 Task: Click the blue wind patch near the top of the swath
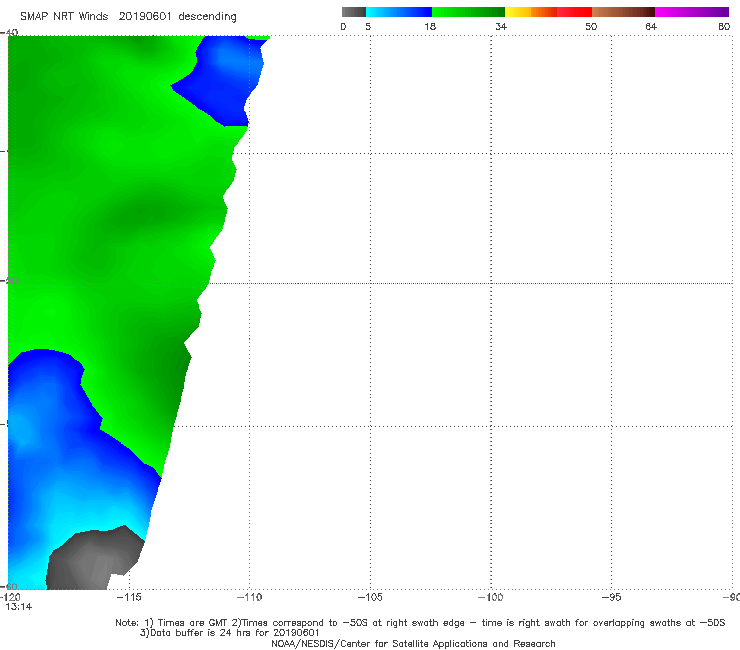[222, 80]
